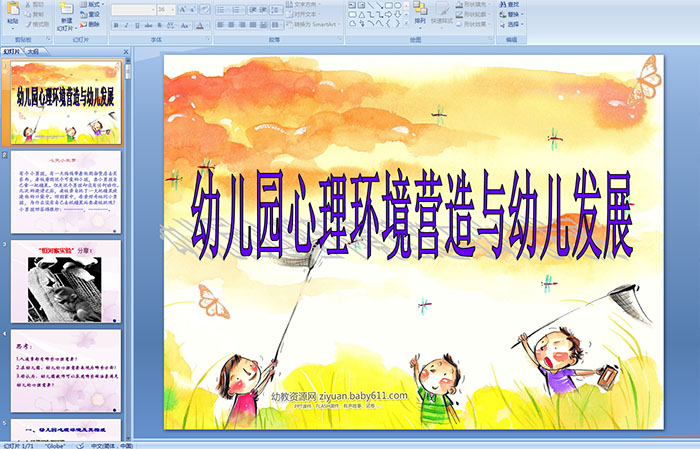Image resolution: width=700 pixels, height=449 pixels.
Task: Open the Character Spacing (AV) dropdown
Action: point(171,25)
